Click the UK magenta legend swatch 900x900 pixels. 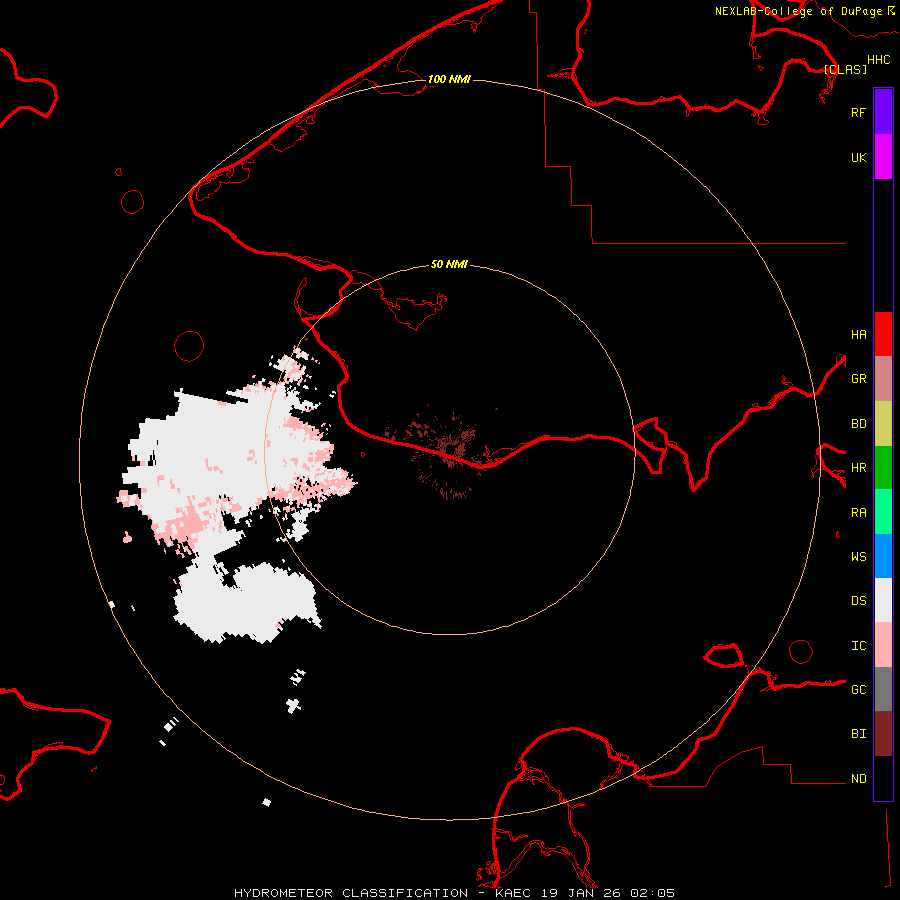(x=883, y=157)
